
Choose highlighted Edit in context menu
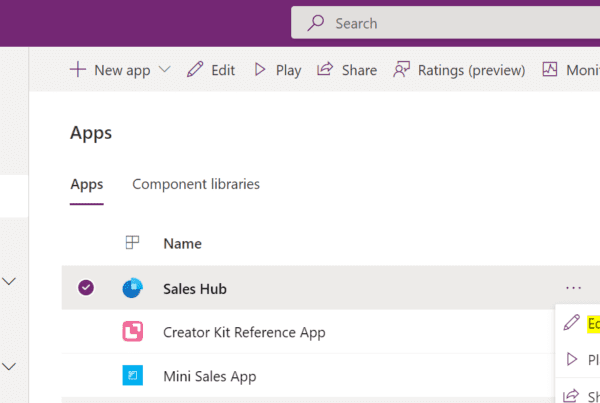pyautogui.click(x=594, y=324)
